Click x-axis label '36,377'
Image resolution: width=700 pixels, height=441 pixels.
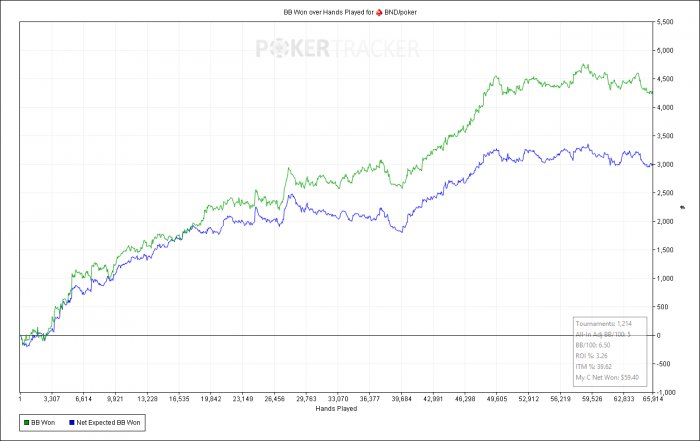[x=370, y=398]
